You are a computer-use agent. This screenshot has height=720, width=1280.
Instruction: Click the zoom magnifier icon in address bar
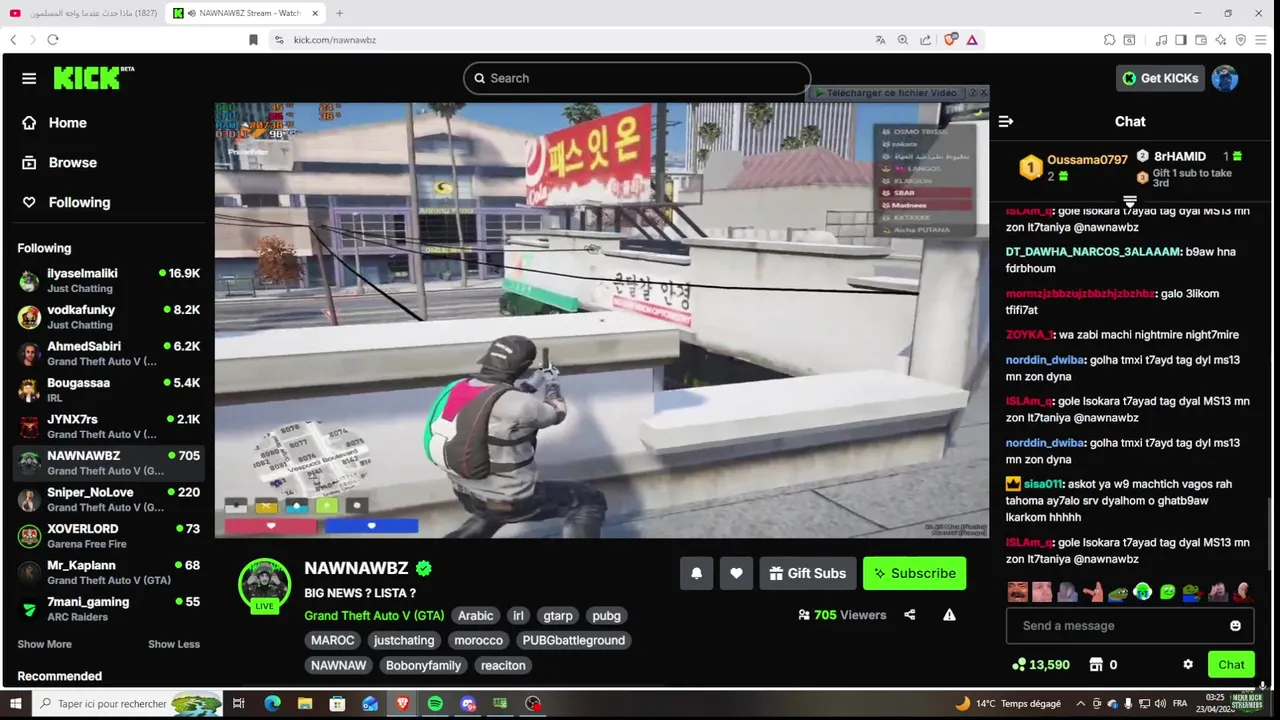tap(903, 40)
